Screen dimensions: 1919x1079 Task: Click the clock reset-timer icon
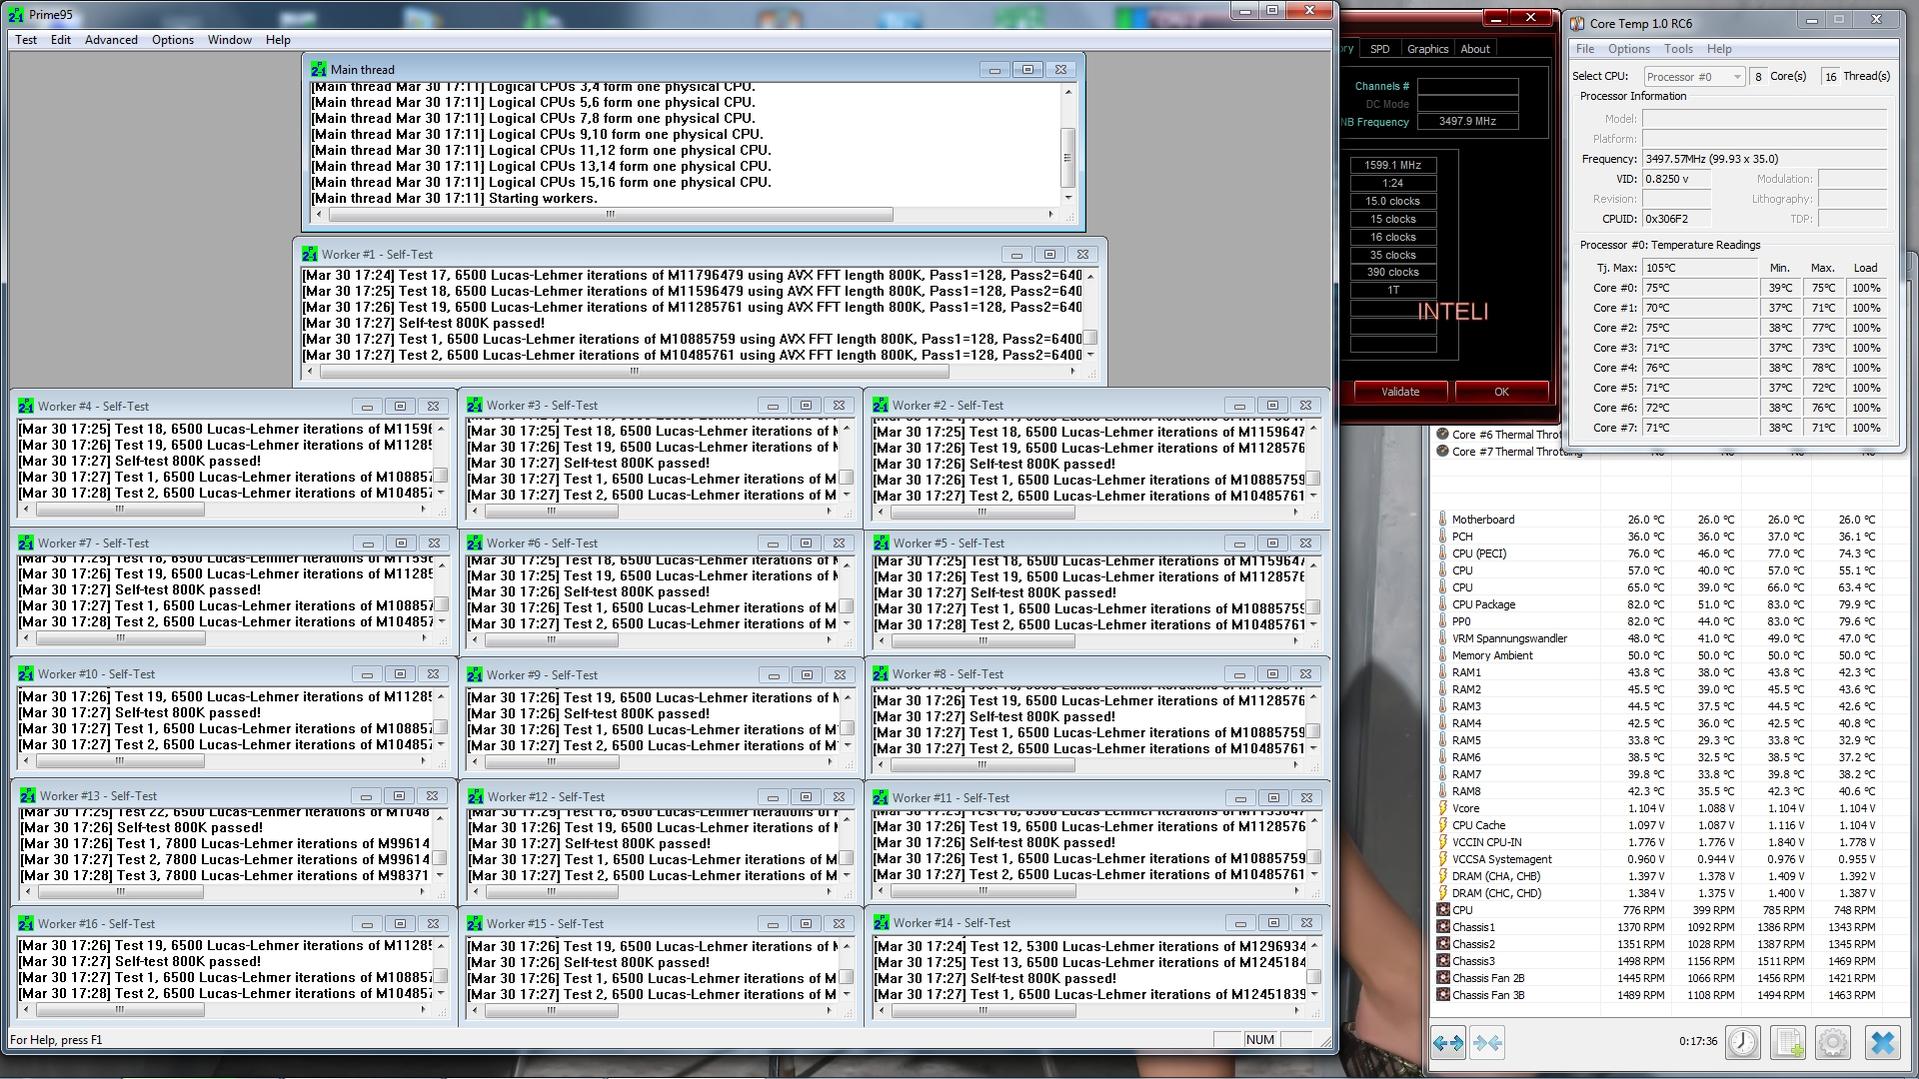(1743, 1042)
